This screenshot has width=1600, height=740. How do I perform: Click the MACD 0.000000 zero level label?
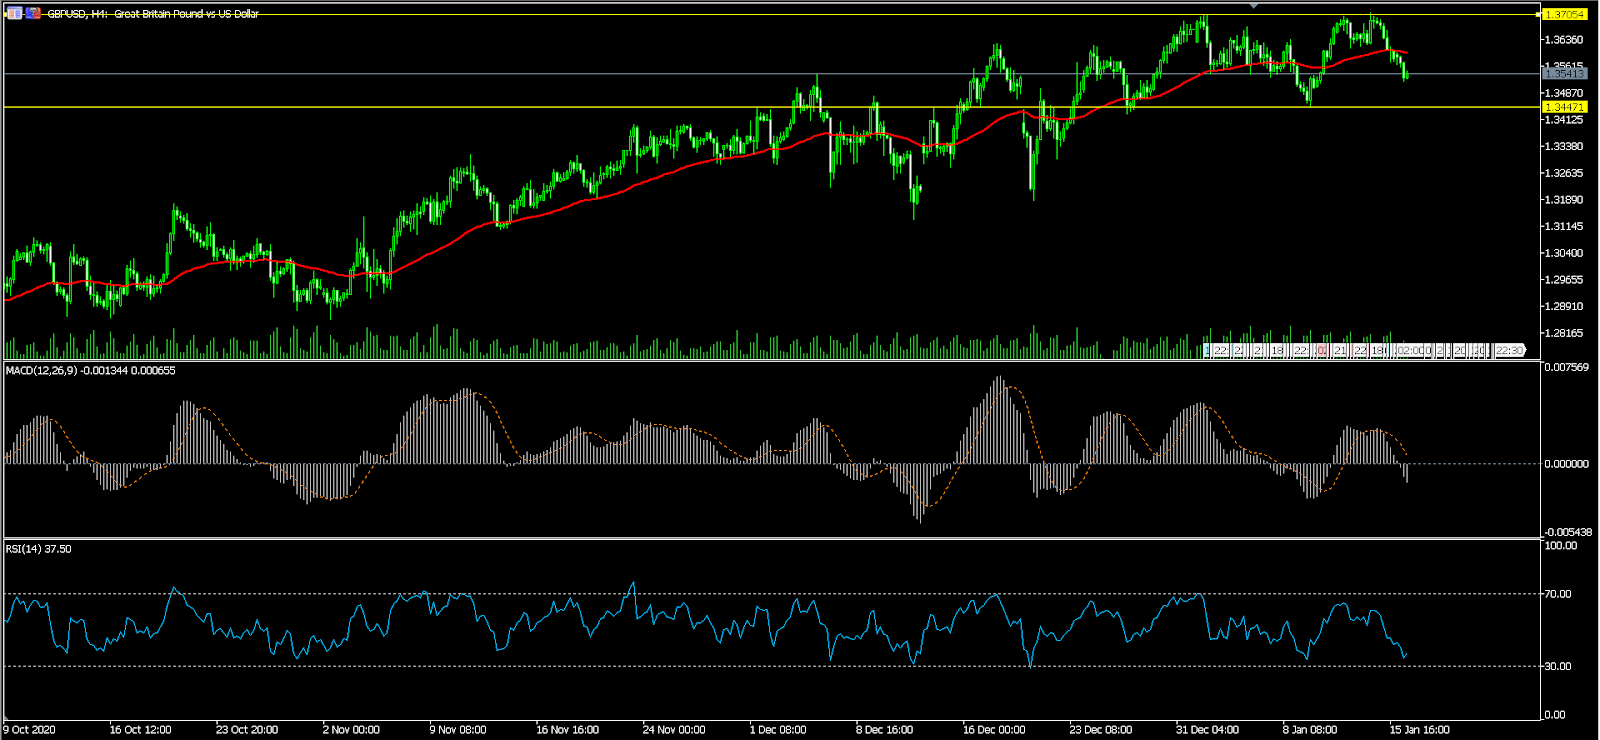tap(1566, 464)
